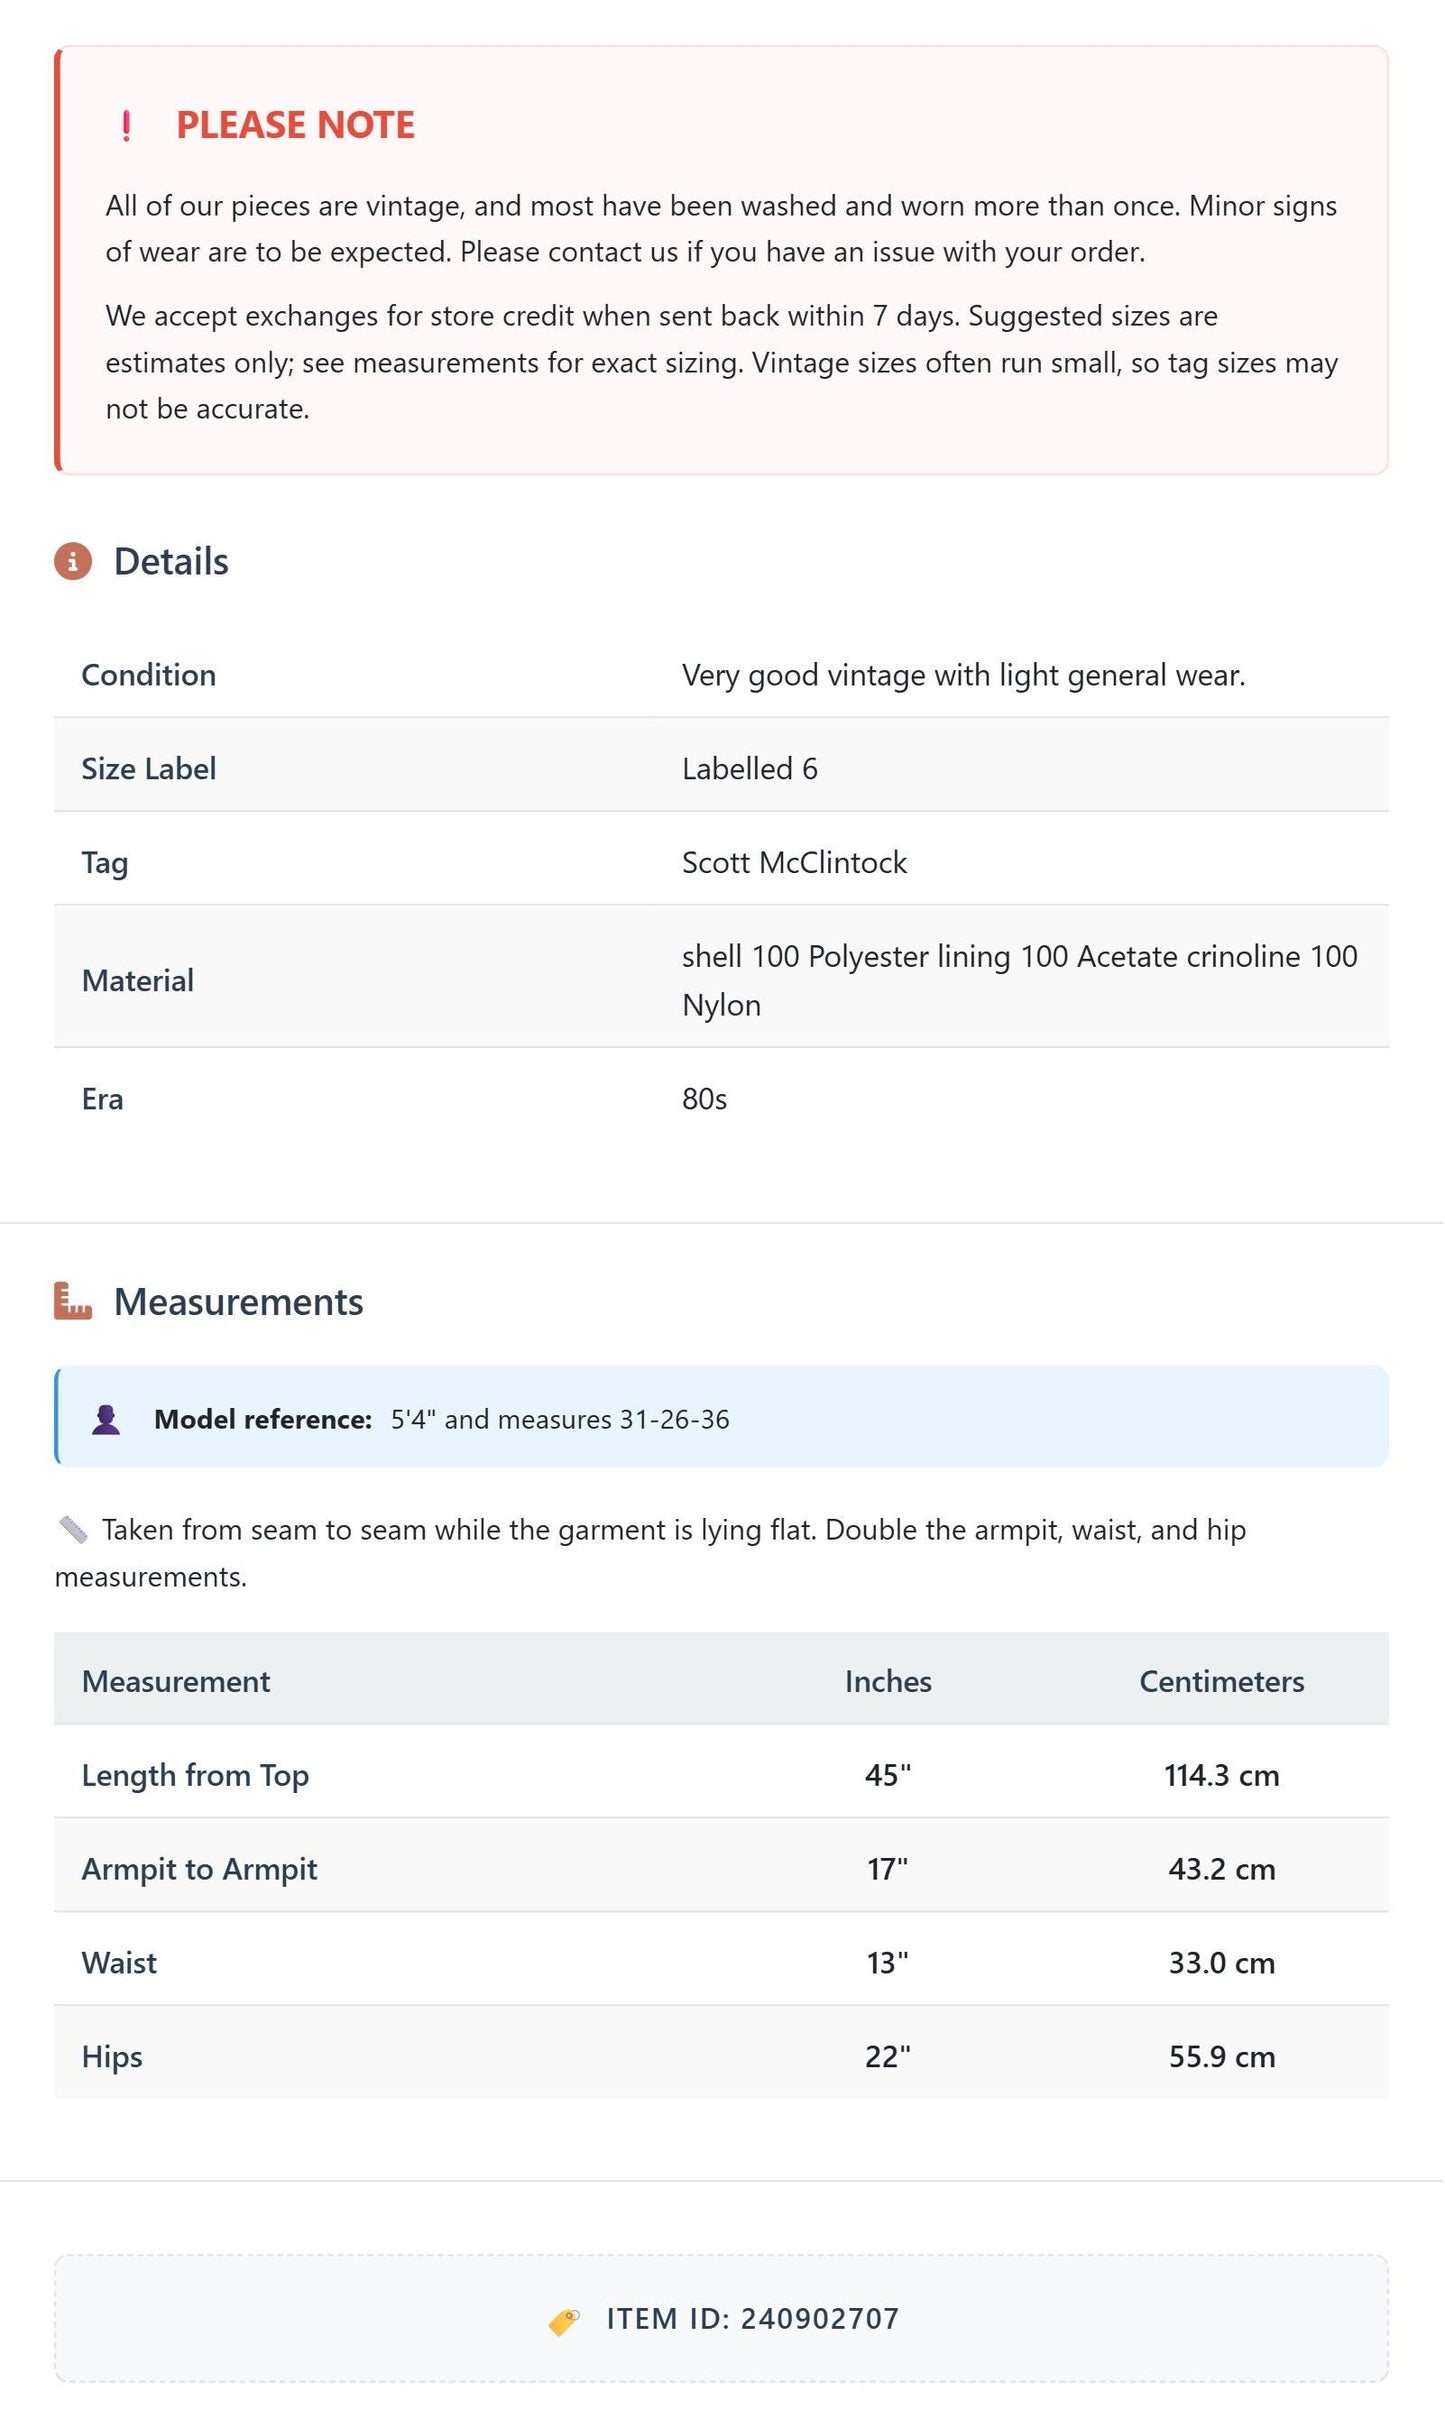Select the Labelled 6 size value
Image resolution: width=1445 pixels, height=2428 pixels.
(750, 768)
